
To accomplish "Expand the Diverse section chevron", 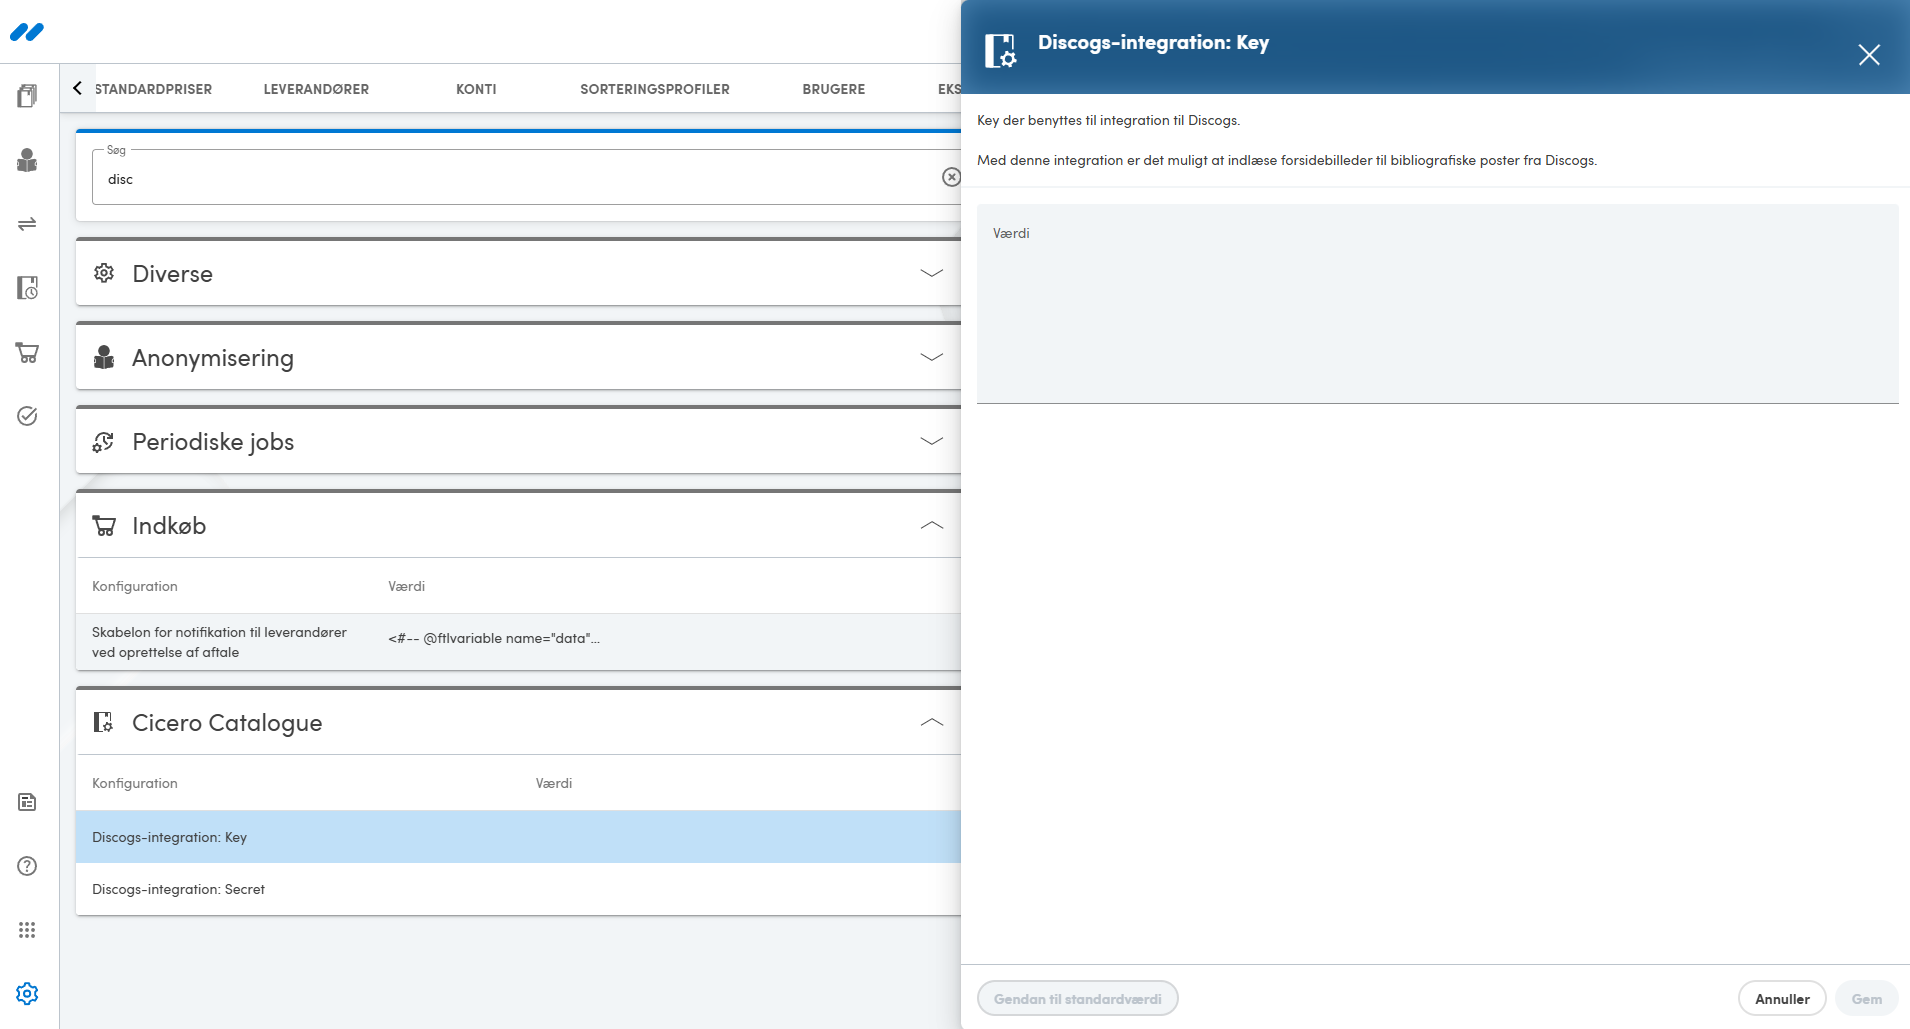I will 932,273.
